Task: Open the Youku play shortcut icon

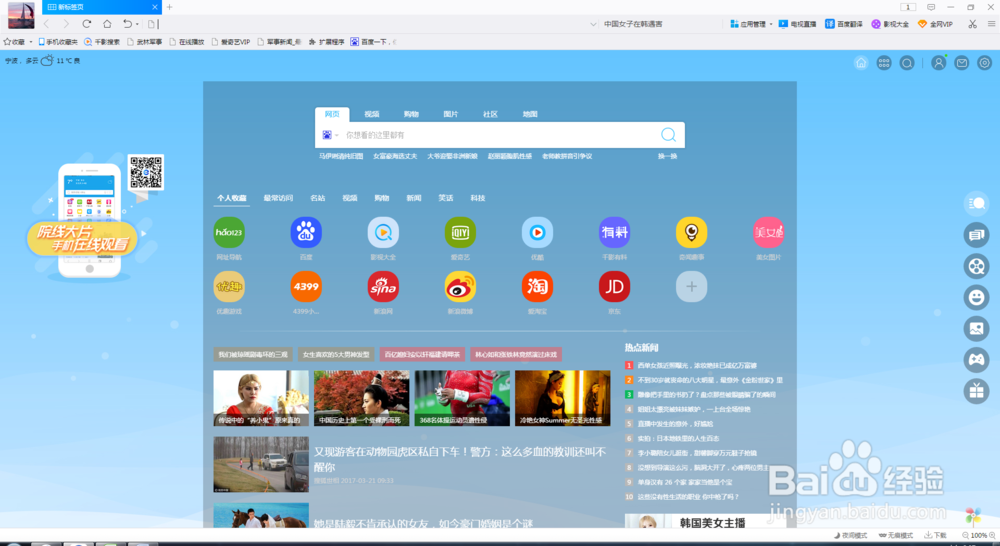Action: click(538, 232)
